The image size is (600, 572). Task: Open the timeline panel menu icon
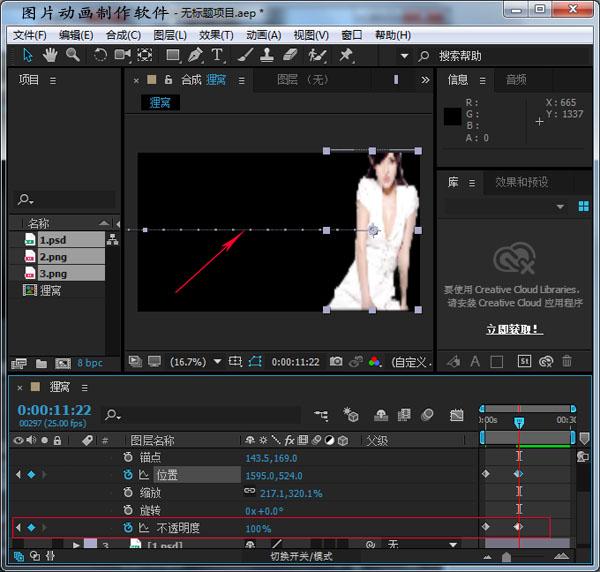(x=85, y=388)
